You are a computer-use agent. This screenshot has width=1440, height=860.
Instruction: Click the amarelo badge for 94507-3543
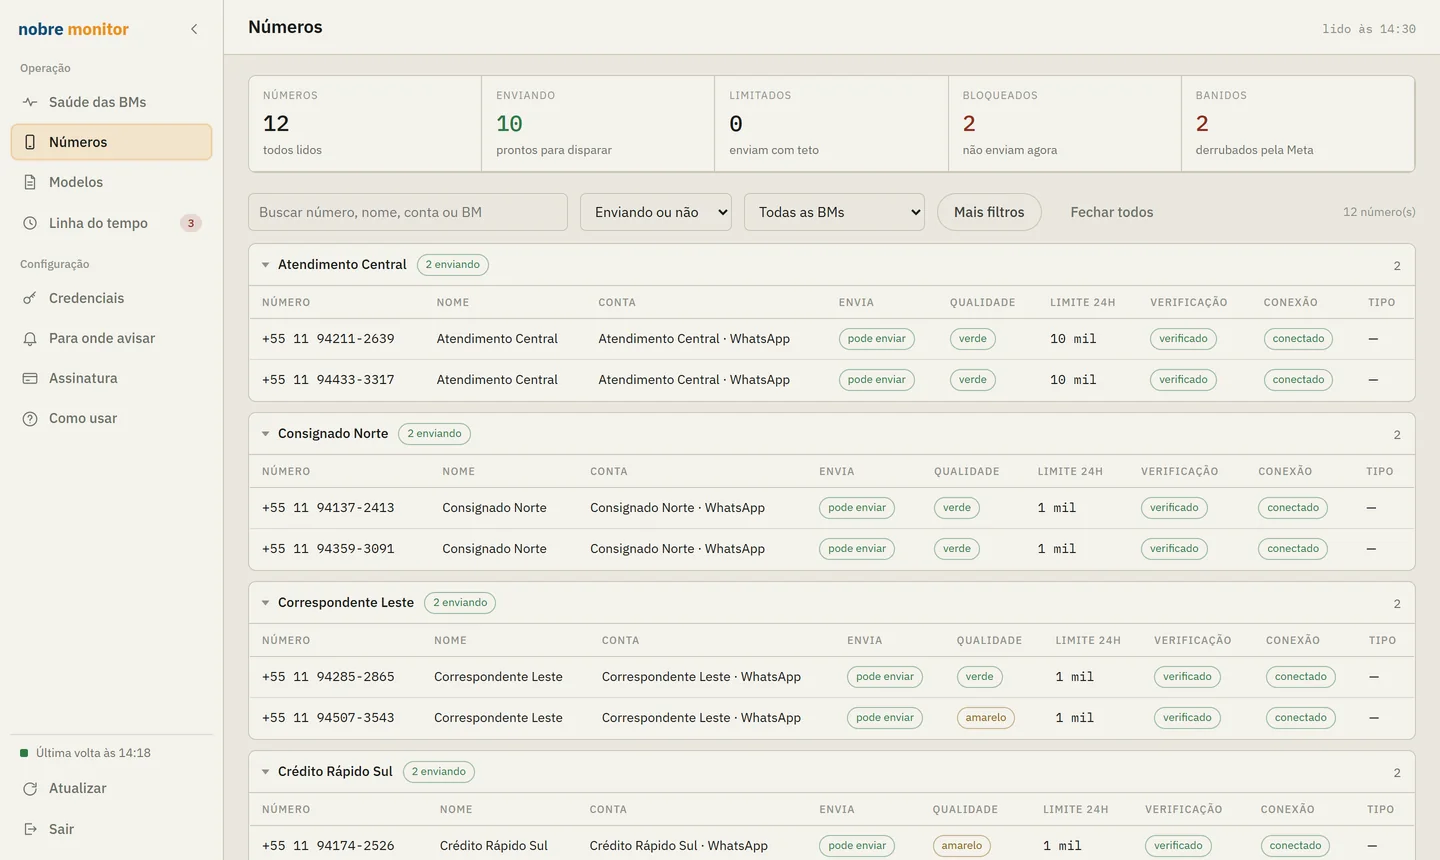pyautogui.click(x=986, y=718)
